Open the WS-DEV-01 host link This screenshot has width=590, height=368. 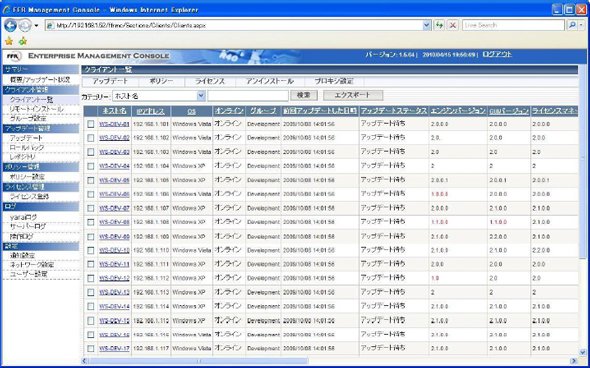pyautogui.click(x=114, y=124)
